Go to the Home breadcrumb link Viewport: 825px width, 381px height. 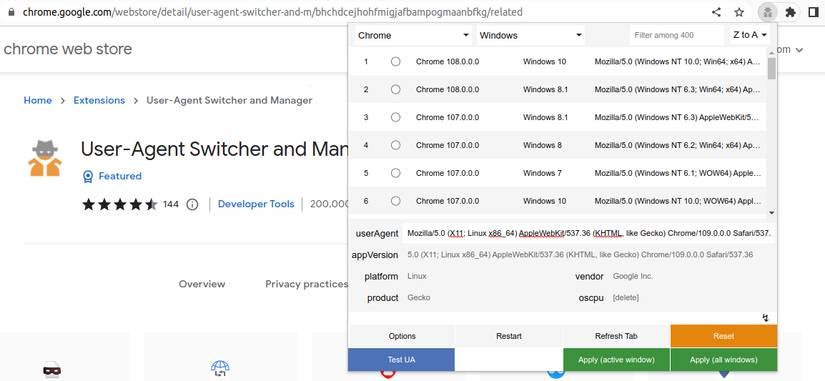coord(38,101)
